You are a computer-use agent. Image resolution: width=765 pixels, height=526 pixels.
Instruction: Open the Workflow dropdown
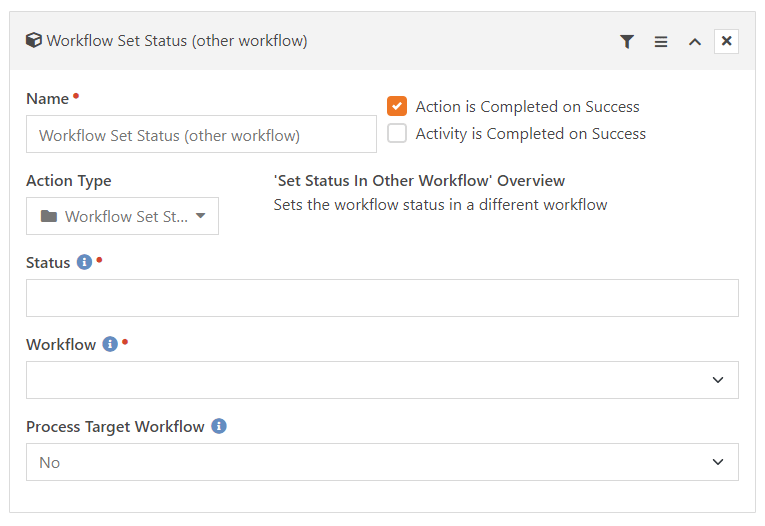click(382, 380)
